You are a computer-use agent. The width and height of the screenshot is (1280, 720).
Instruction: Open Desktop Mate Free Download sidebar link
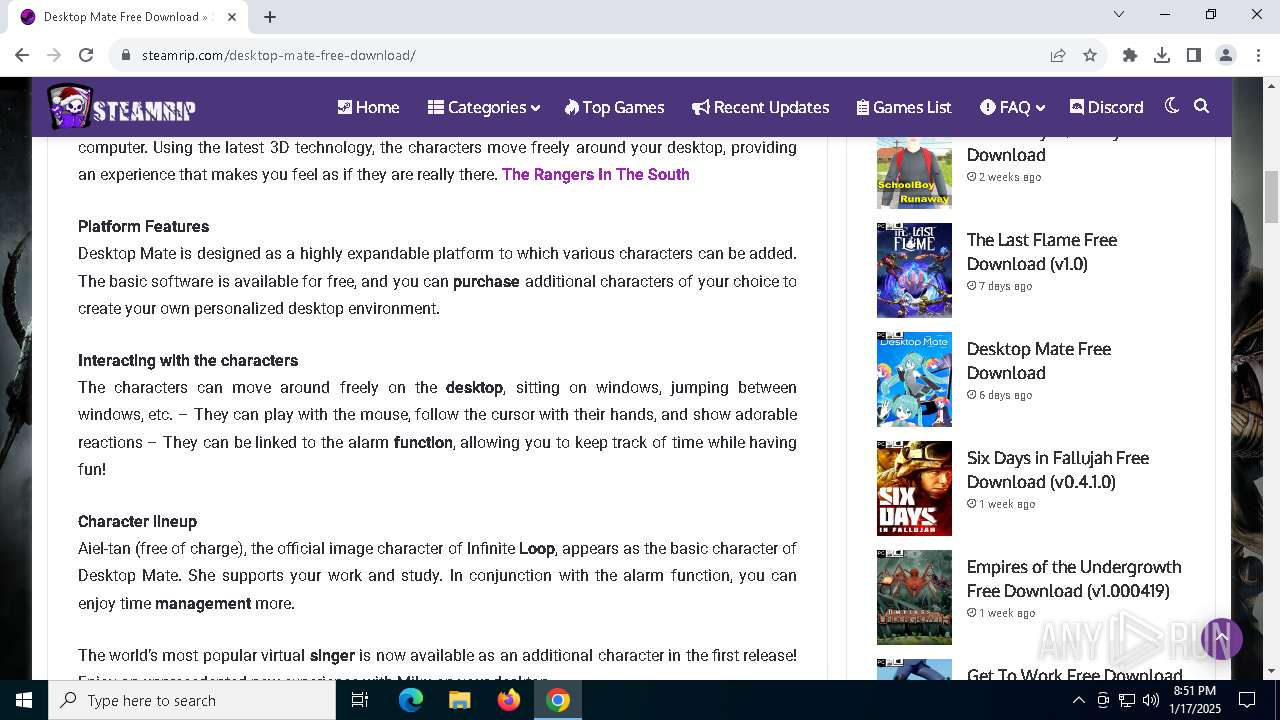pos(1038,361)
